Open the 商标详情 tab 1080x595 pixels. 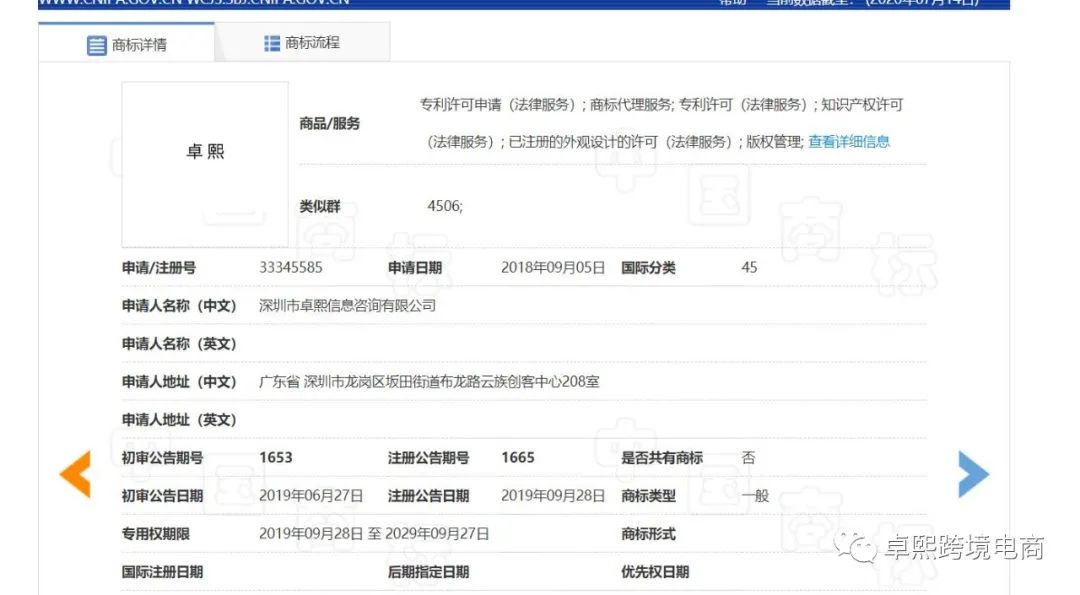click(126, 43)
